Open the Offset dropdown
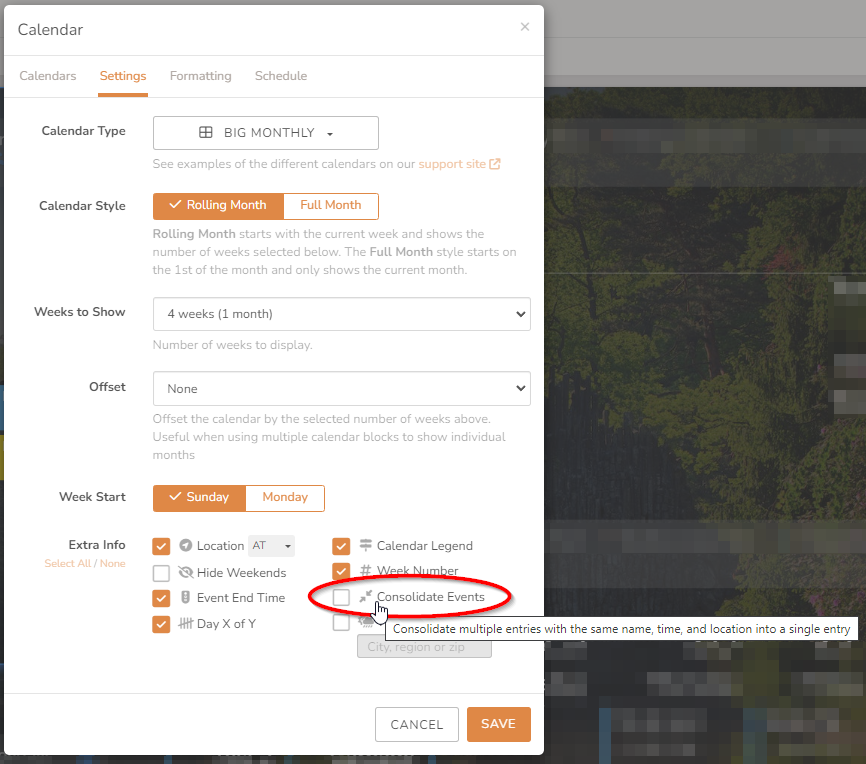 (x=341, y=388)
